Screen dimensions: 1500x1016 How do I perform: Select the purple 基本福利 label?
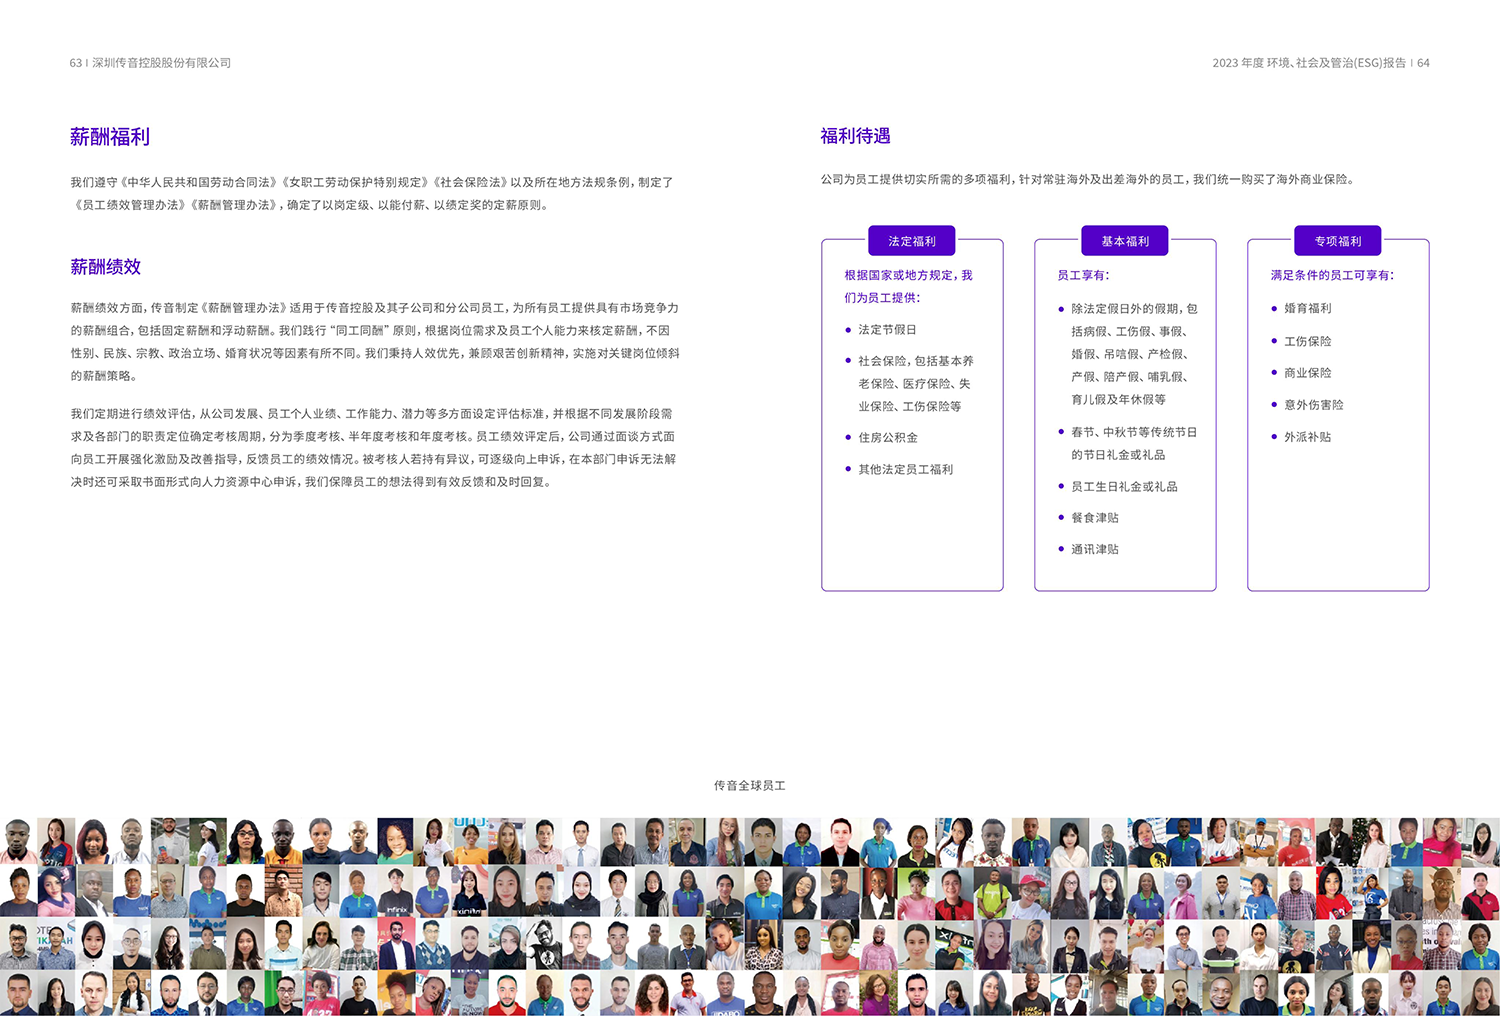[1125, 241]
